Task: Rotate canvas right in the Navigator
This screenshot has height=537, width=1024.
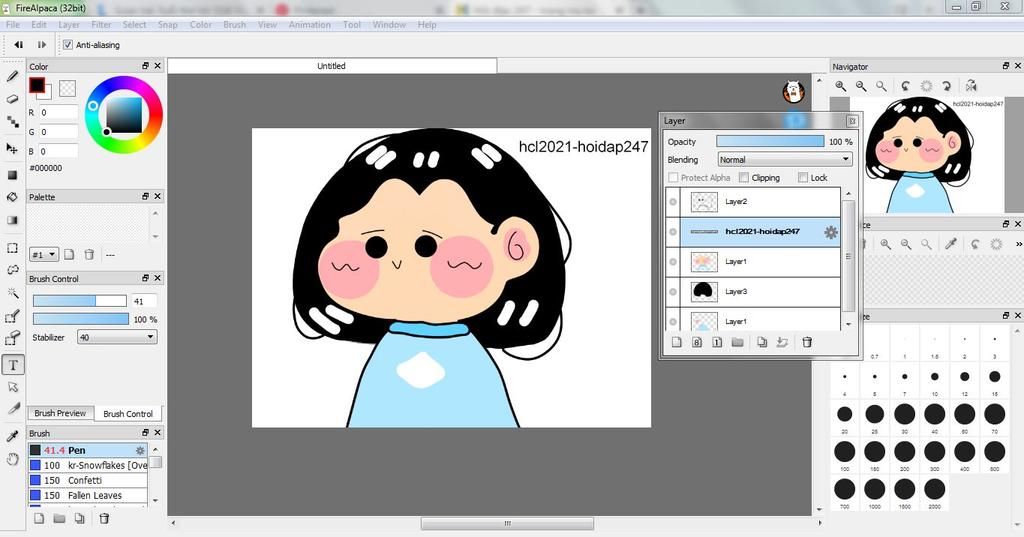Action: coord(946,86)
